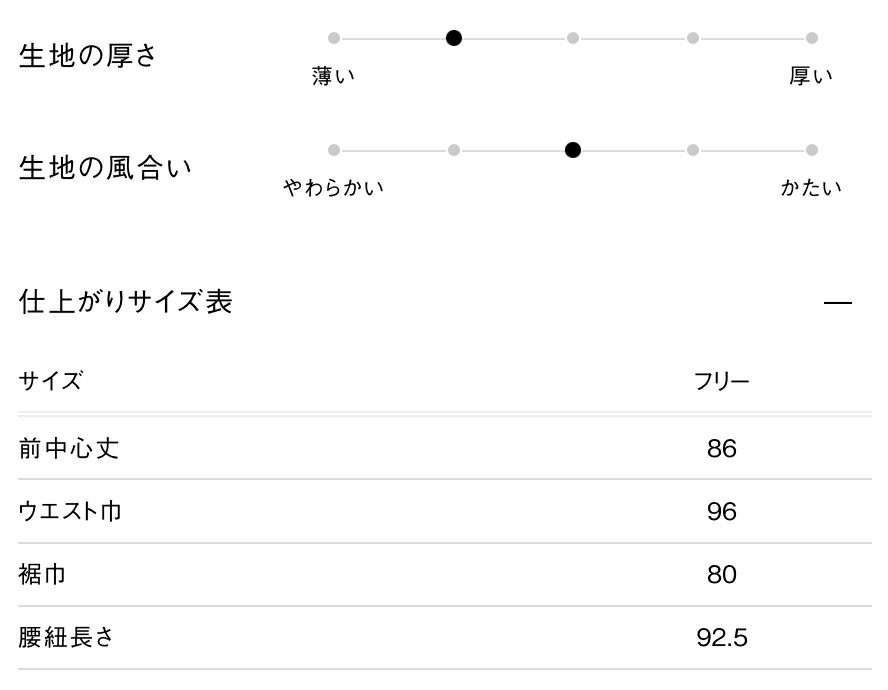Click the 仕上がりサイズ表 section heading

click(x=126, y=302)
